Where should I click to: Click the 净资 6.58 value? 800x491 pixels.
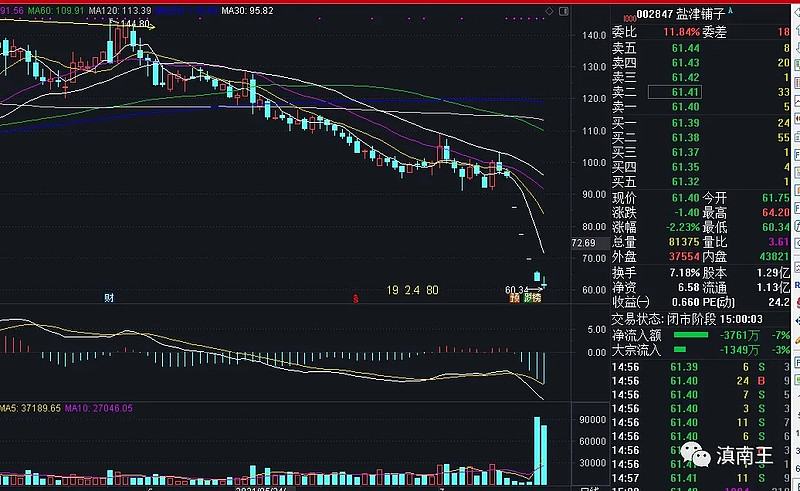point(688,288)
